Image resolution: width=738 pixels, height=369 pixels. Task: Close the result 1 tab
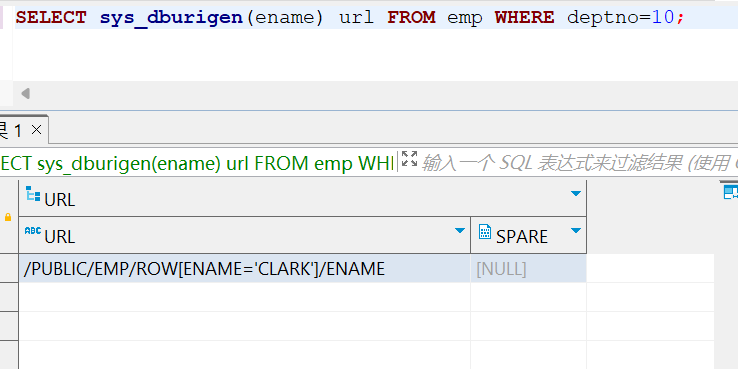36,130
